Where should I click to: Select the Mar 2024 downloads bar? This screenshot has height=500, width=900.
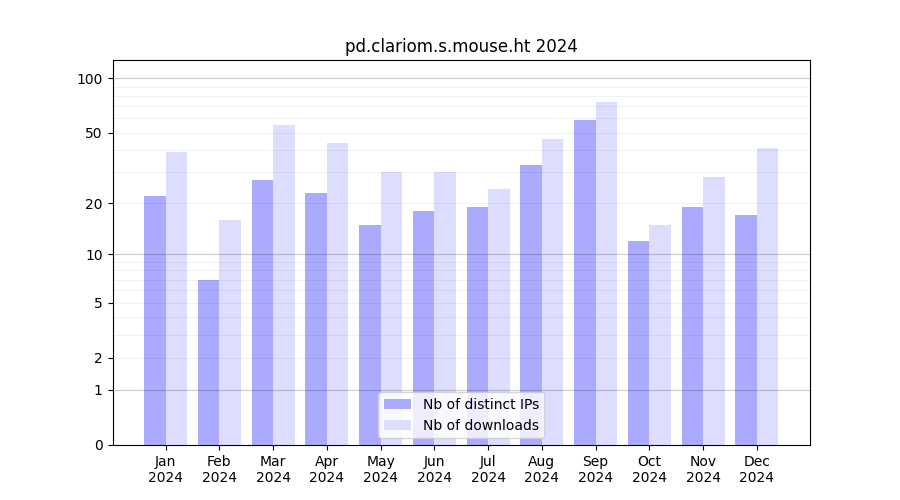[284, 285]
